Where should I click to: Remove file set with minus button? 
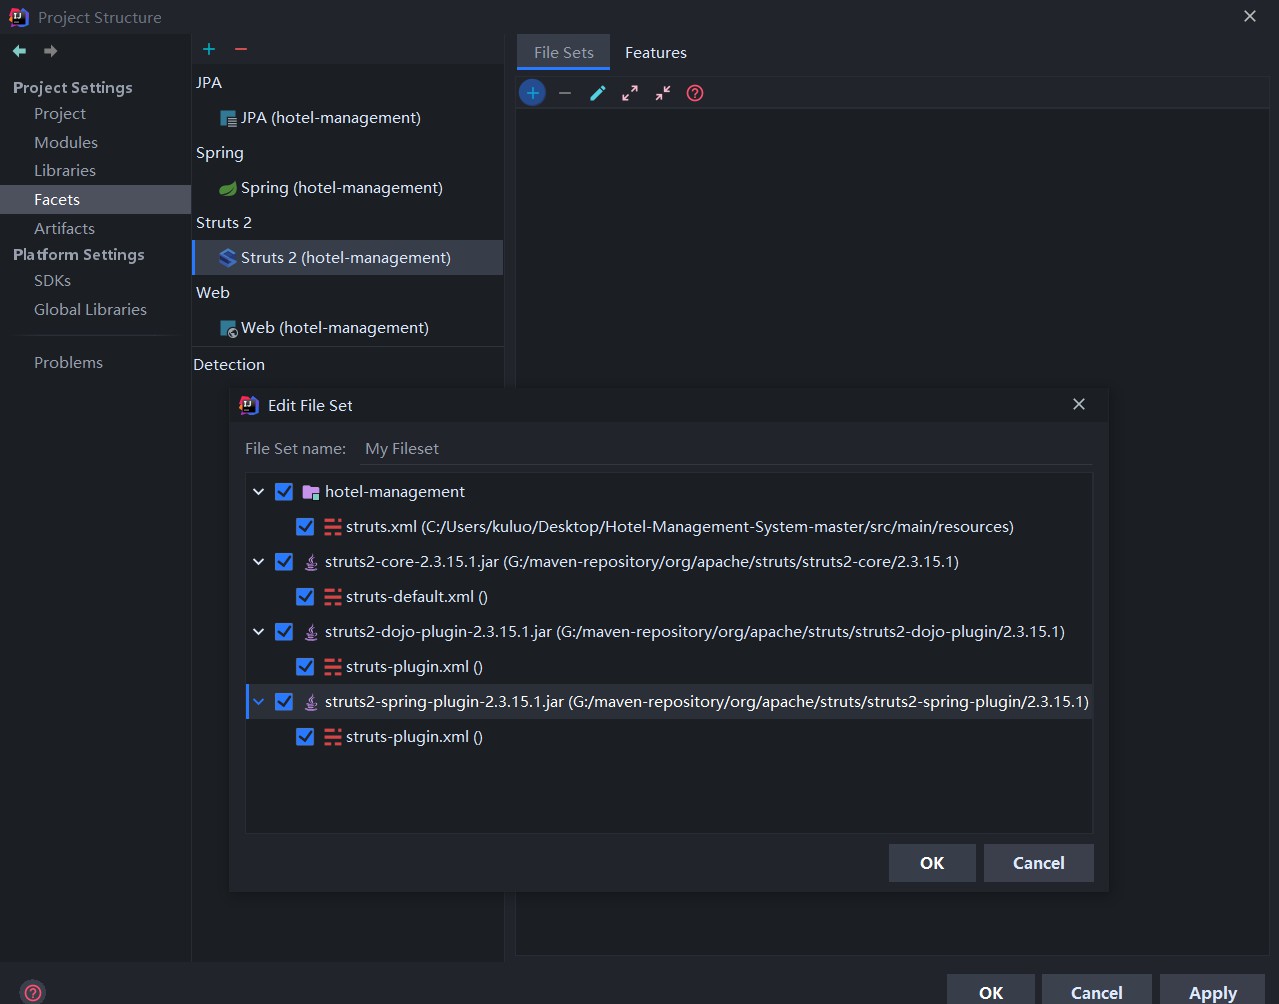[x=565, y=93]
